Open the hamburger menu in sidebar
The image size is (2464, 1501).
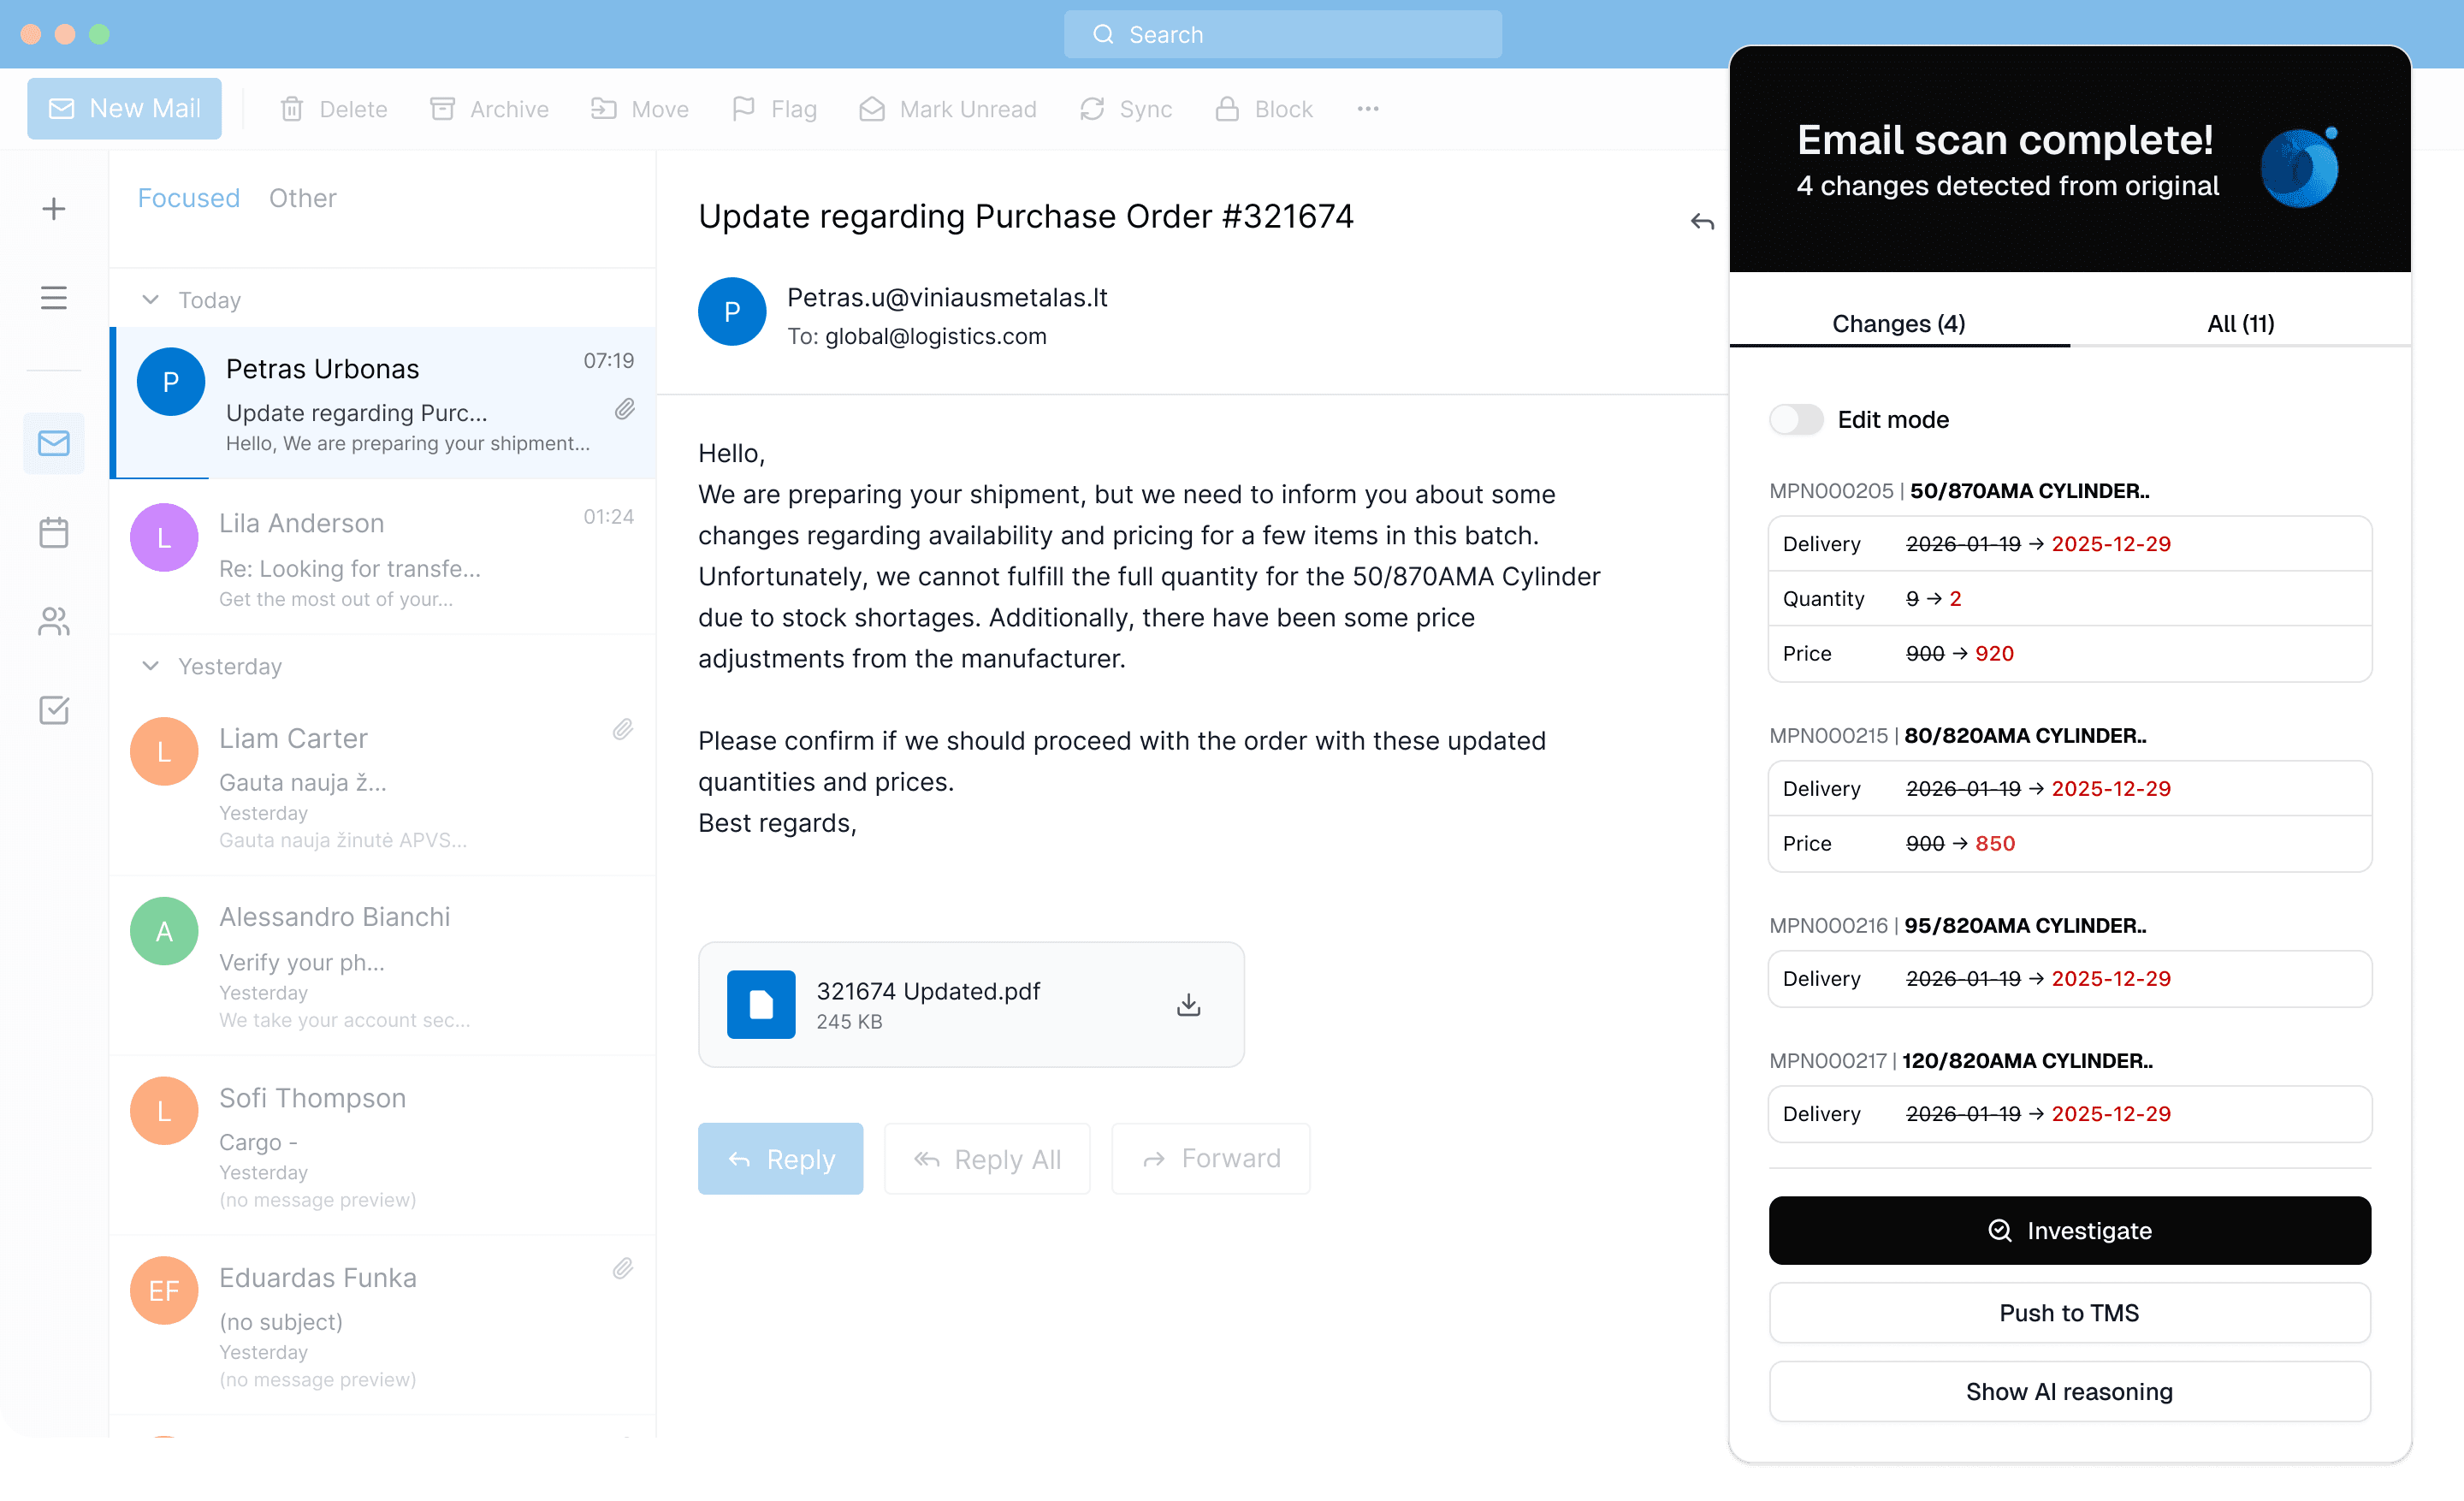pyautogui.click(x=54, y=298)
